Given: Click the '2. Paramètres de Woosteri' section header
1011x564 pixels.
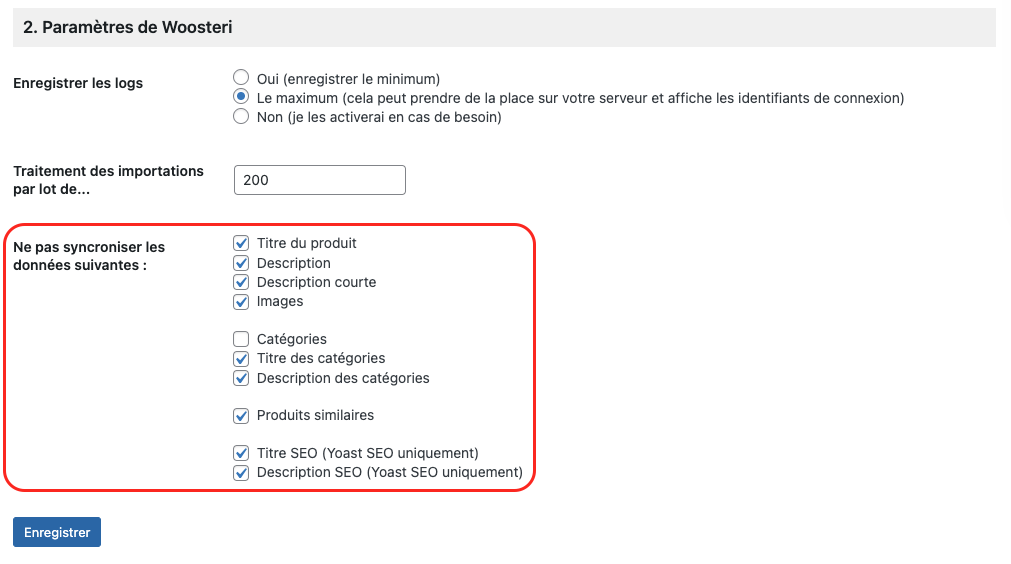Looking at the screenshot, I should click(x=128, y=28).
